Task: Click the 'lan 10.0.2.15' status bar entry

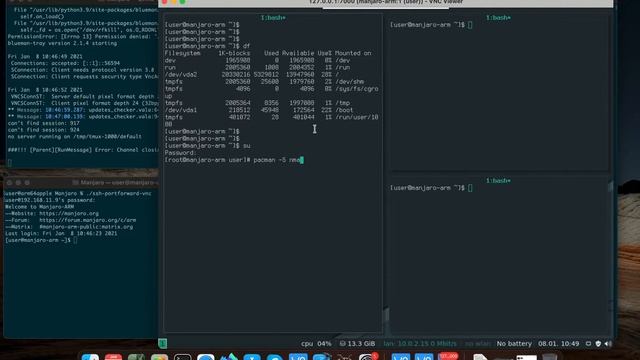Action: [420, 344]
